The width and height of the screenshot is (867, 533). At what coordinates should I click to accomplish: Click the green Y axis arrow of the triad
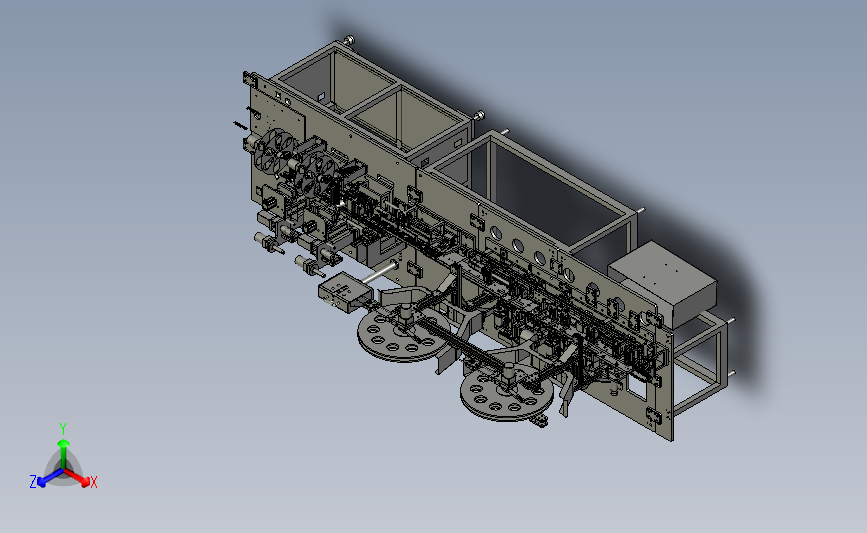tap(64, 452)
